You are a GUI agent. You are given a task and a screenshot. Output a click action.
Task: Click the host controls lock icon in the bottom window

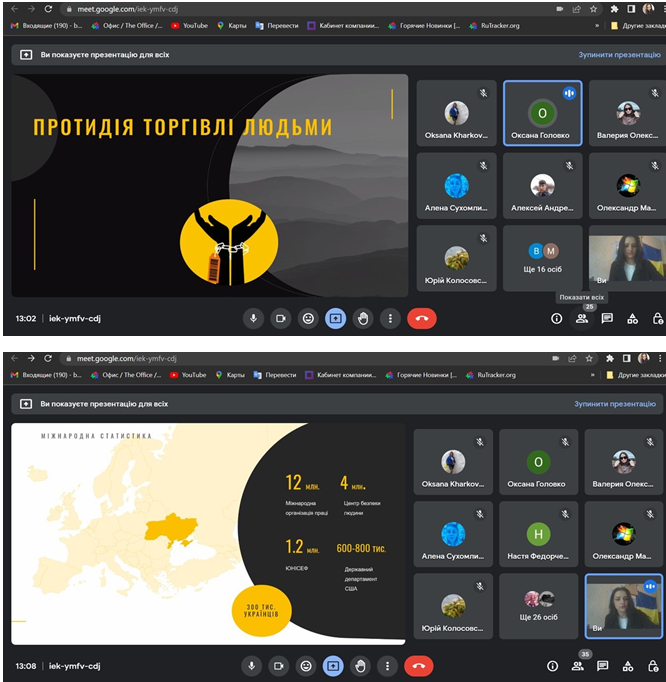coord(656,665)
